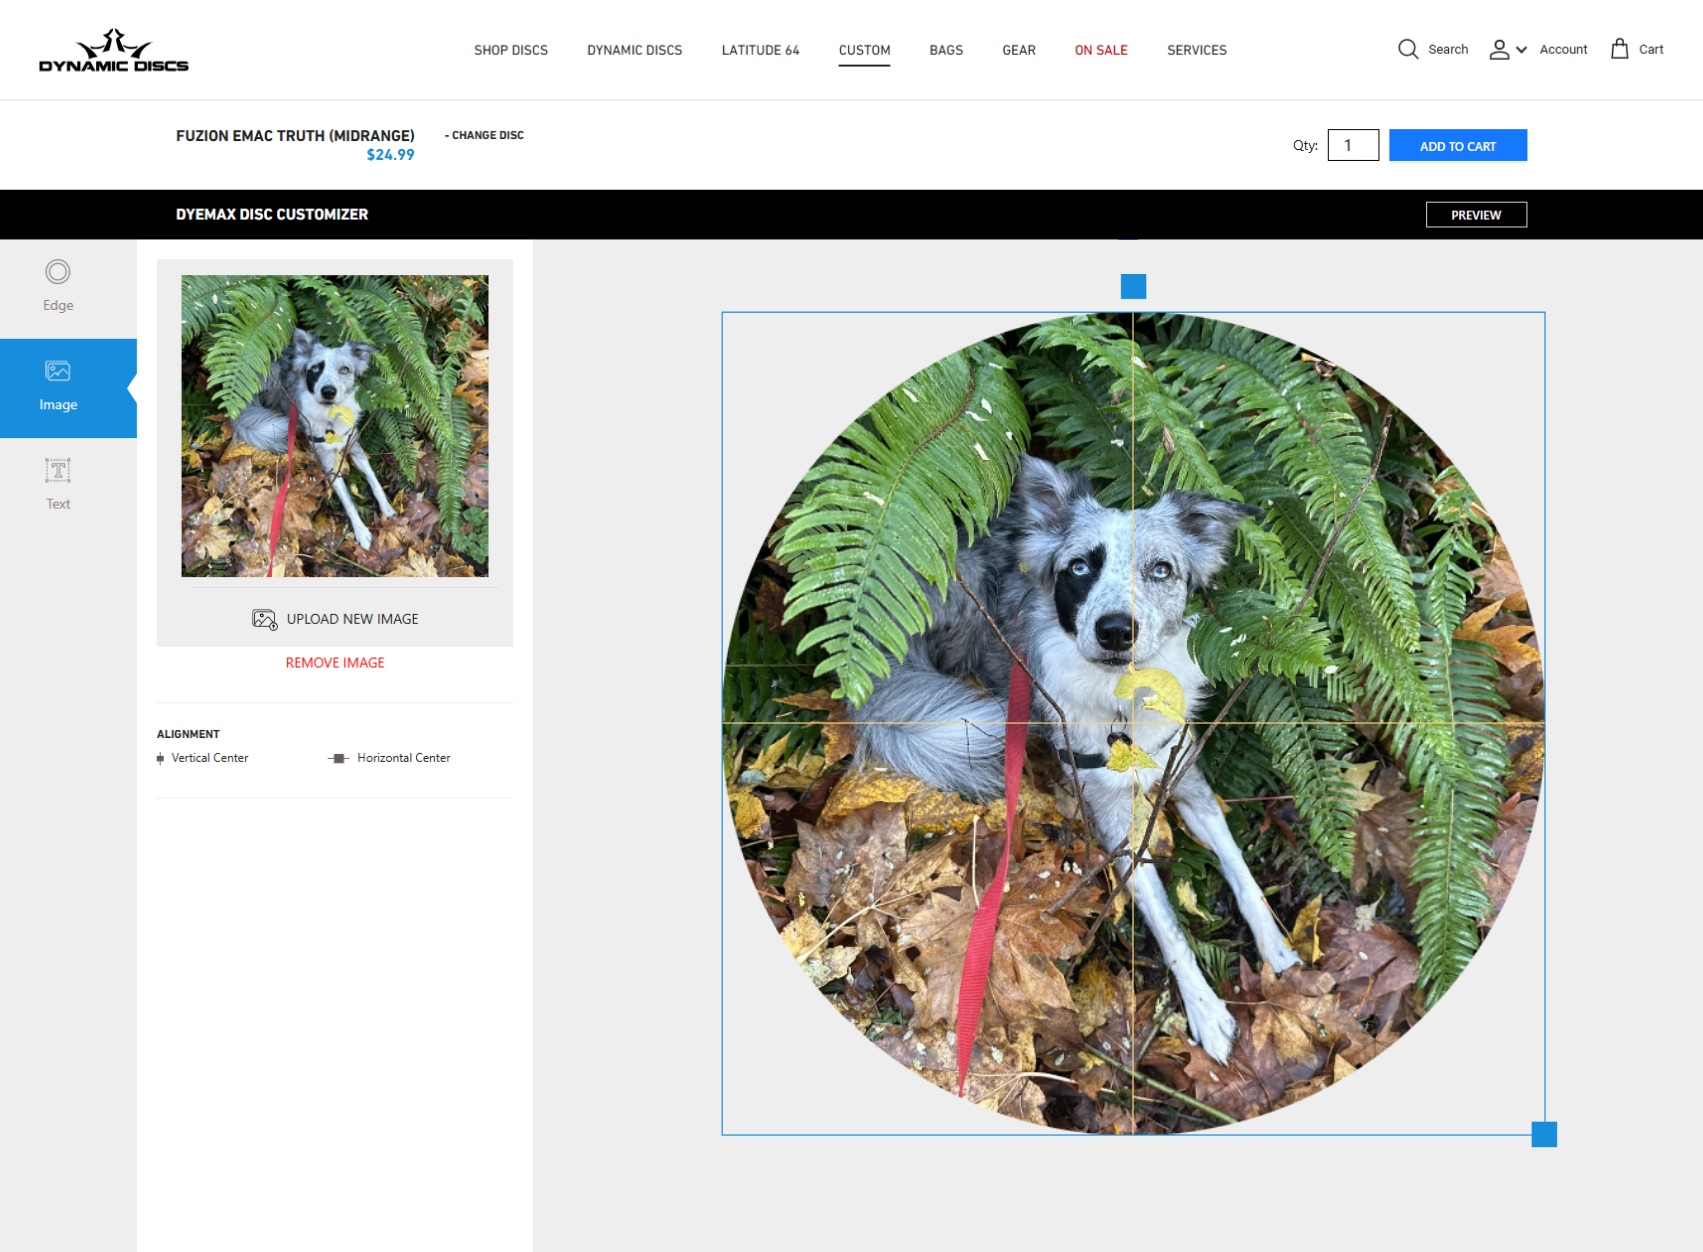
Task: Open the Bags menu
Action: (946, 50)
